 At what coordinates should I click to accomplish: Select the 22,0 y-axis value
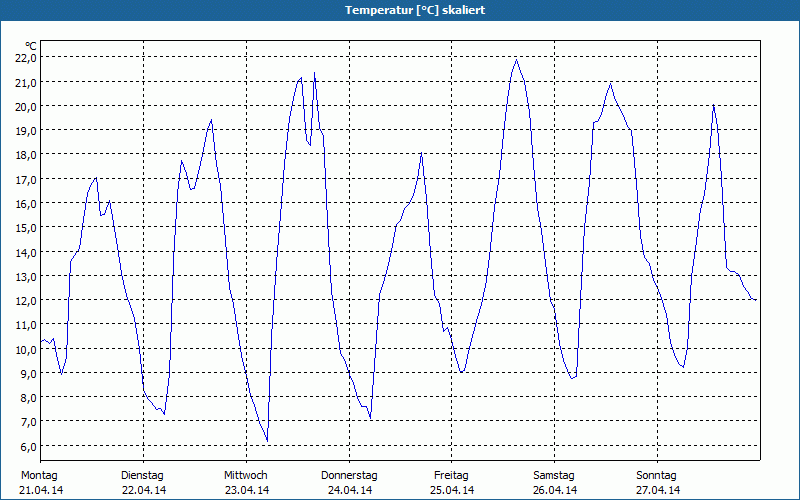click(26, 58)
